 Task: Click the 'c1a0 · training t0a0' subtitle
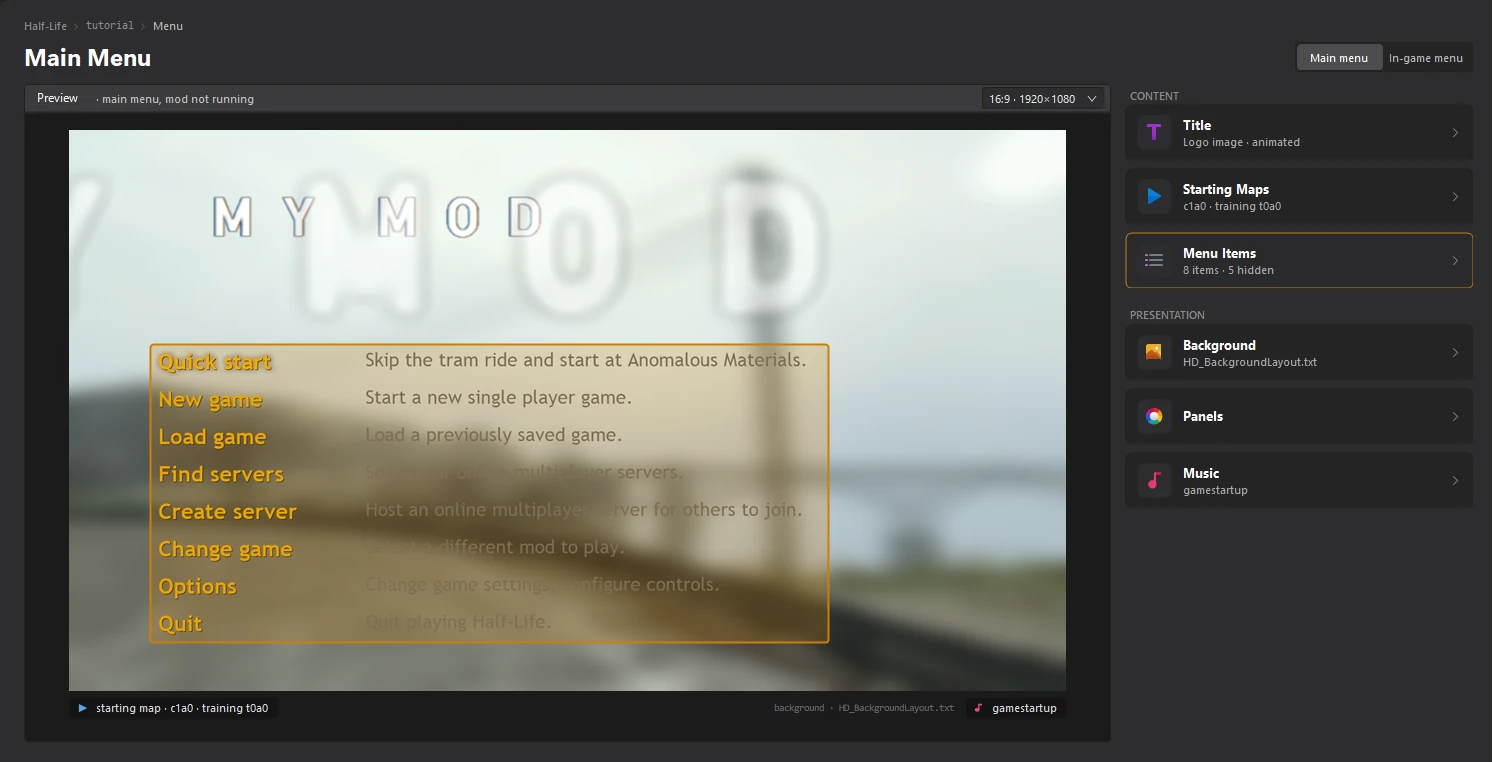pos(1232,206)
